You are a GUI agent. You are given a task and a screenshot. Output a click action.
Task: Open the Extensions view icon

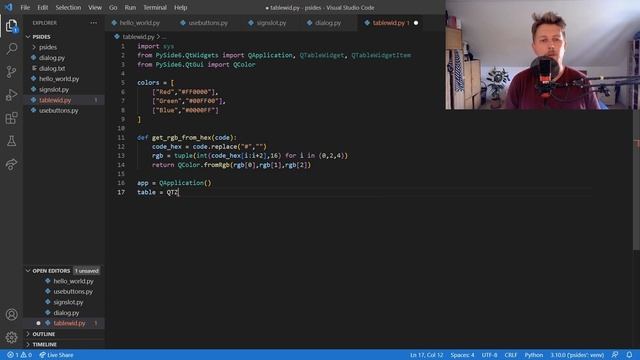coord(11,118)
